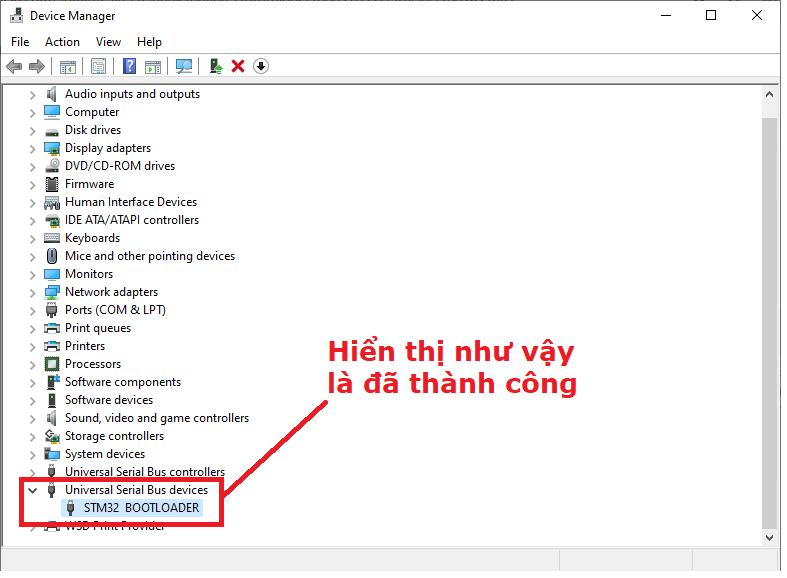Click the red X Uninstall device icon
787x578 pixels.
(238, 67)
